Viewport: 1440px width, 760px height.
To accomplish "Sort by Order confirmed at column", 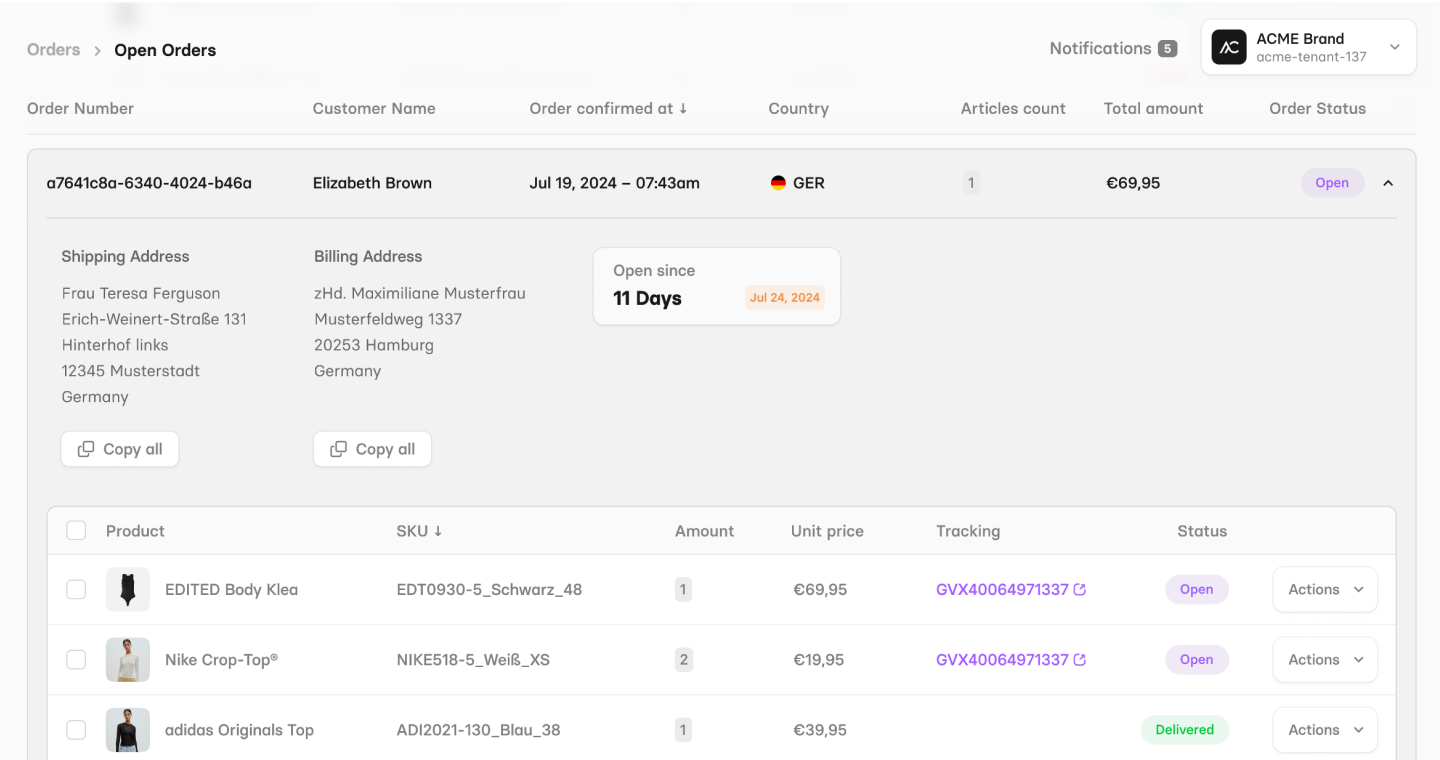I will point(608,108).
